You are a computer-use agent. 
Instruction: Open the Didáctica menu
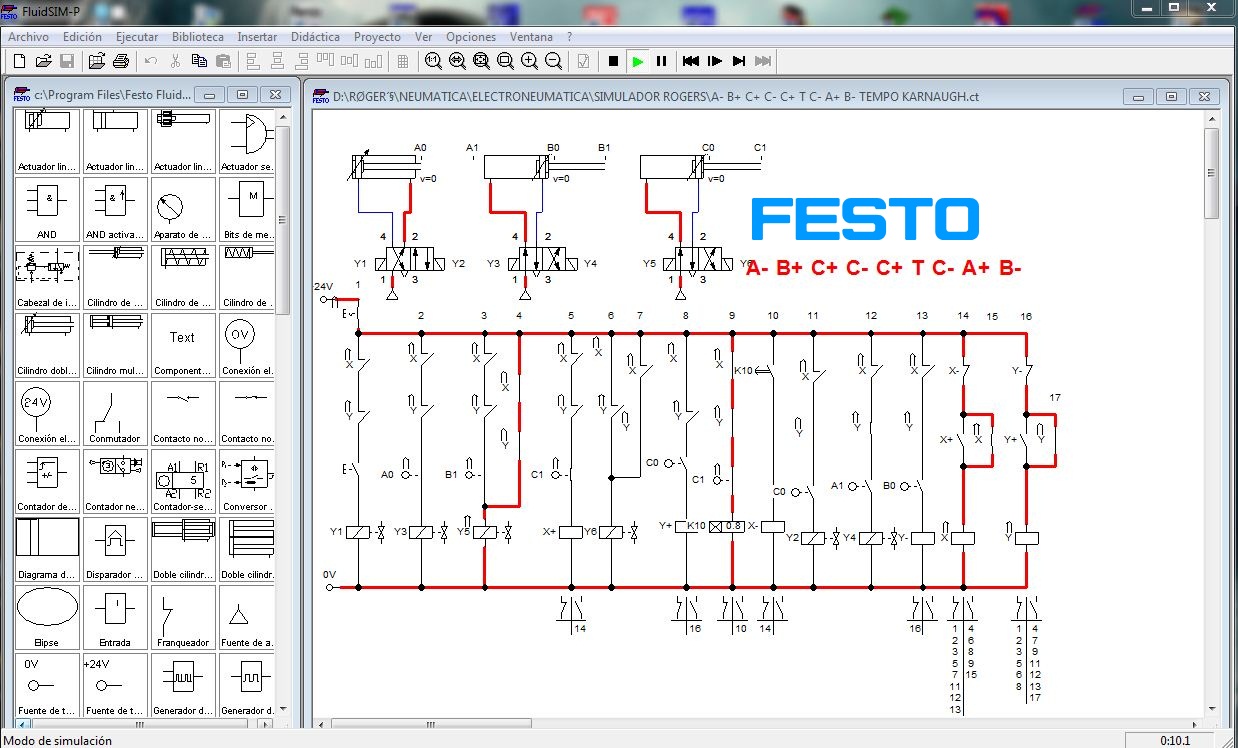[315, 37]
